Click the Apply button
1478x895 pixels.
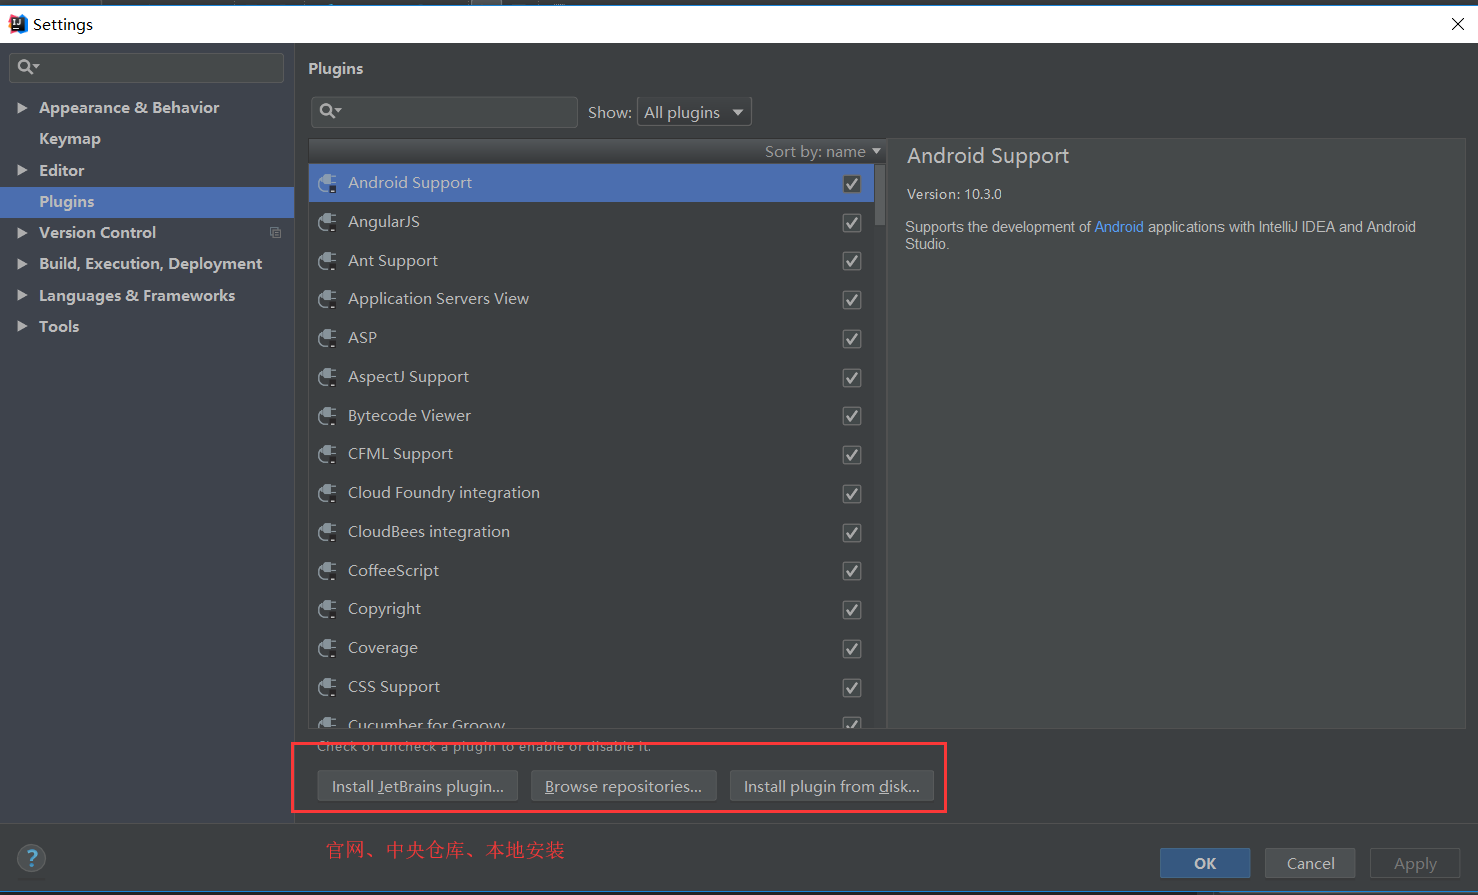click(x=1415, y=863)
